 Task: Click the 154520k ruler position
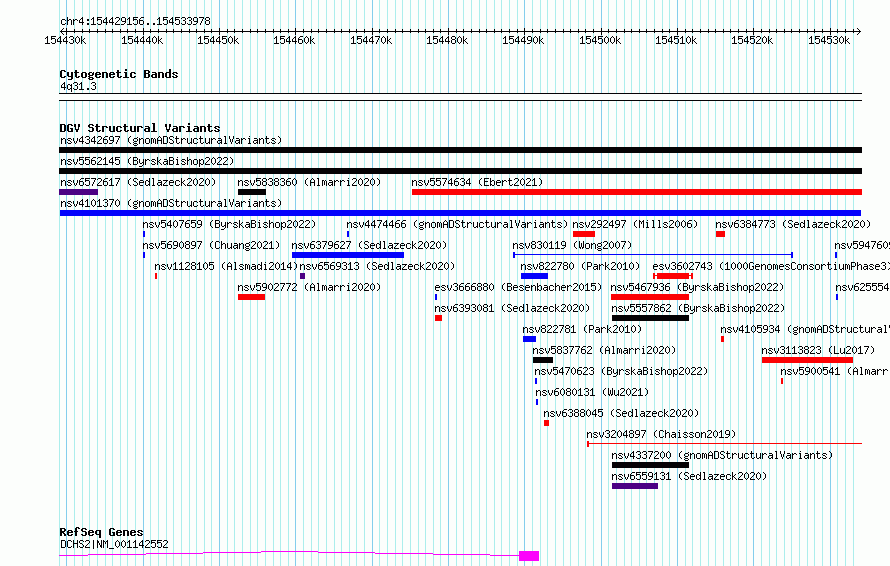click(752, 40)
